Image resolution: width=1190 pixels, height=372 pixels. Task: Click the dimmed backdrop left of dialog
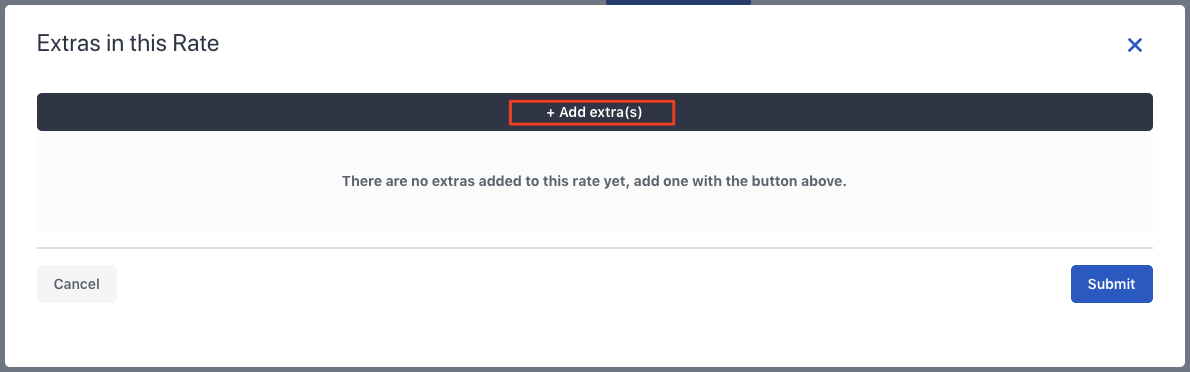pos(2,186)
